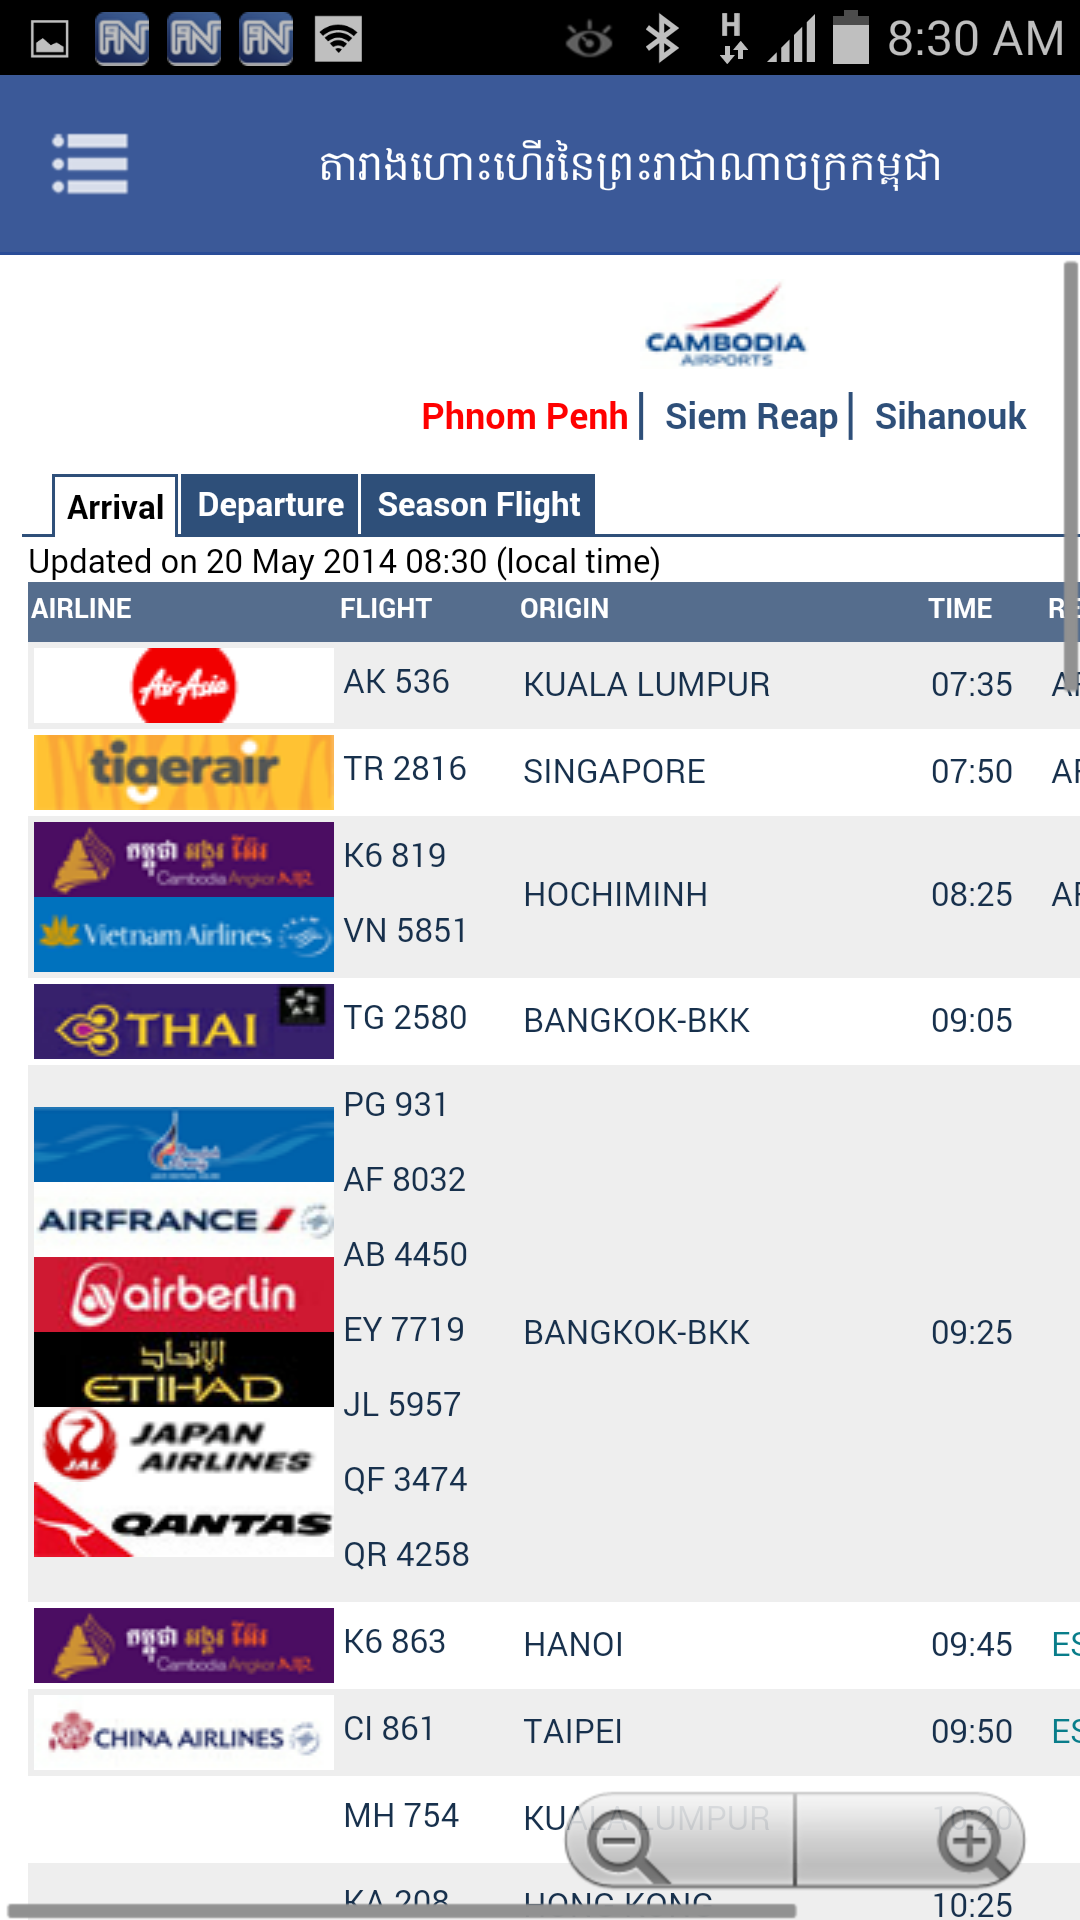Open the Wi-Fi status bar icon
Image resolution: width=1080 pixels, height=1920 pixels.
(338, 39)
